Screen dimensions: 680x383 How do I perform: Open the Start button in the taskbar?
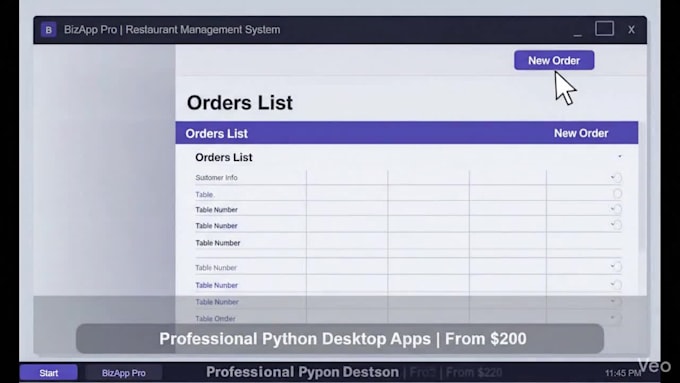[x=49, y=373]
